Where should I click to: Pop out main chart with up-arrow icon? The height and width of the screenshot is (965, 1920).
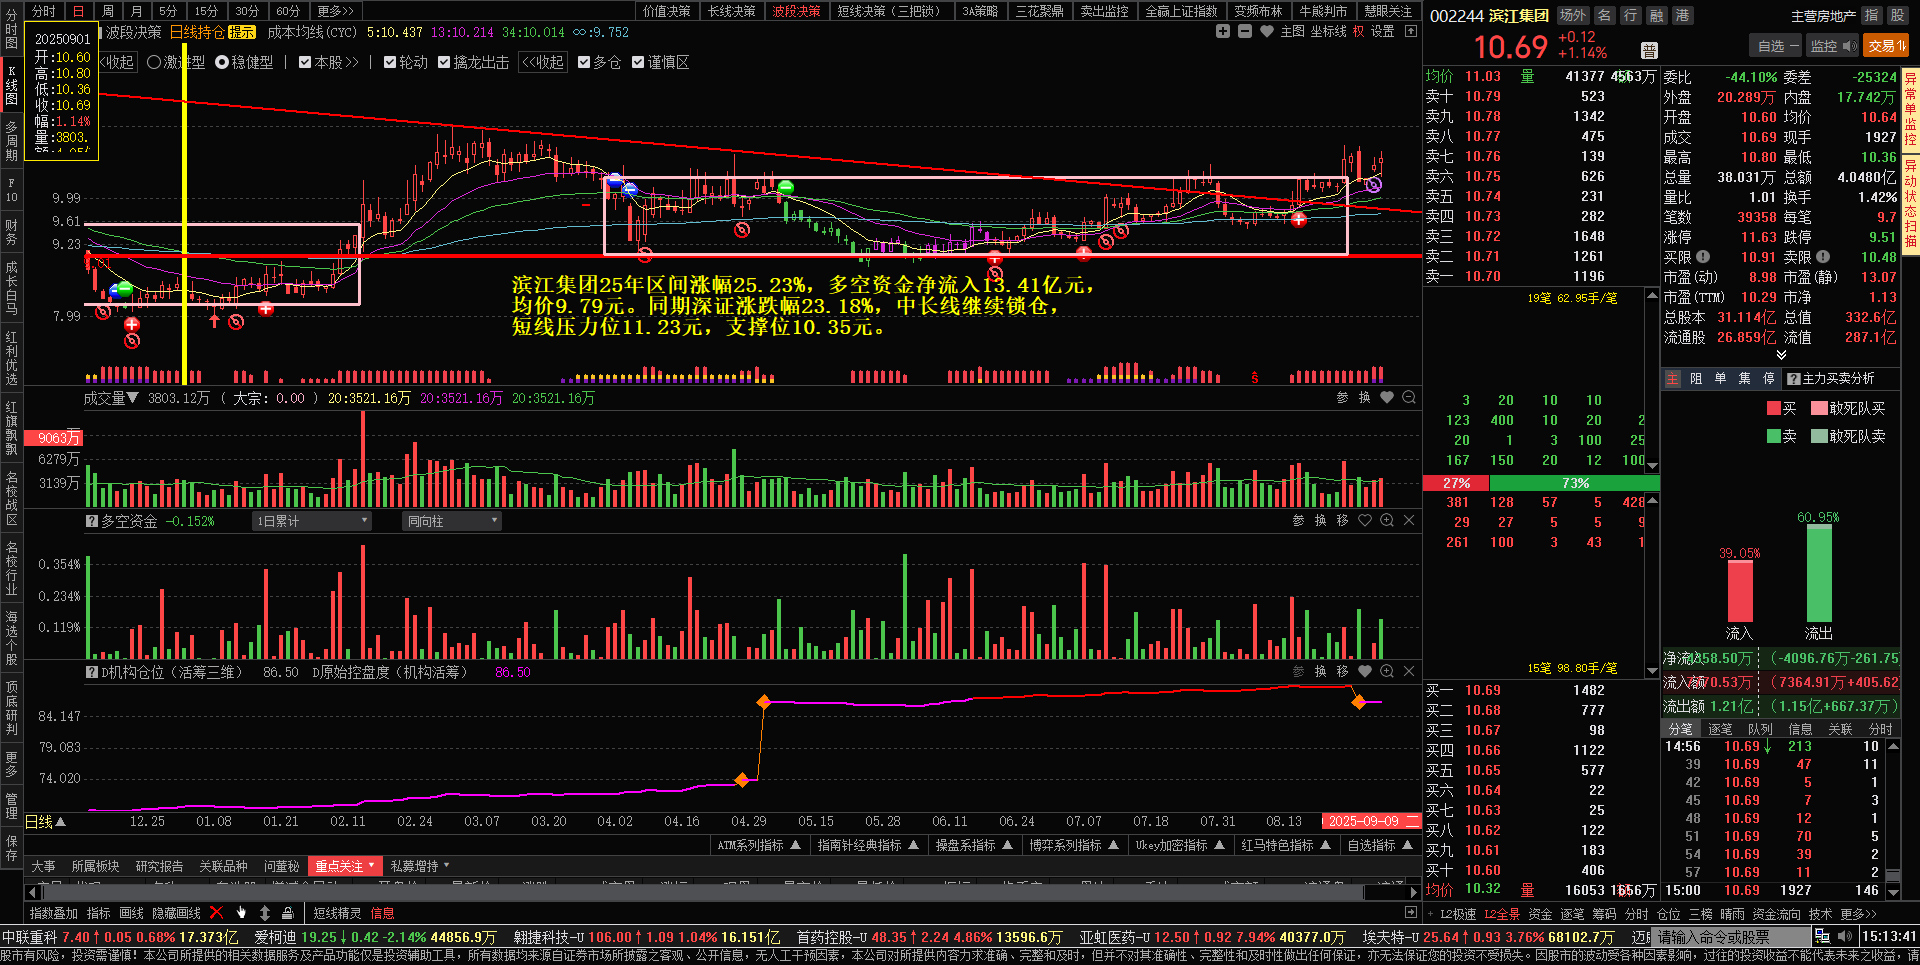tap(1411, 32)
